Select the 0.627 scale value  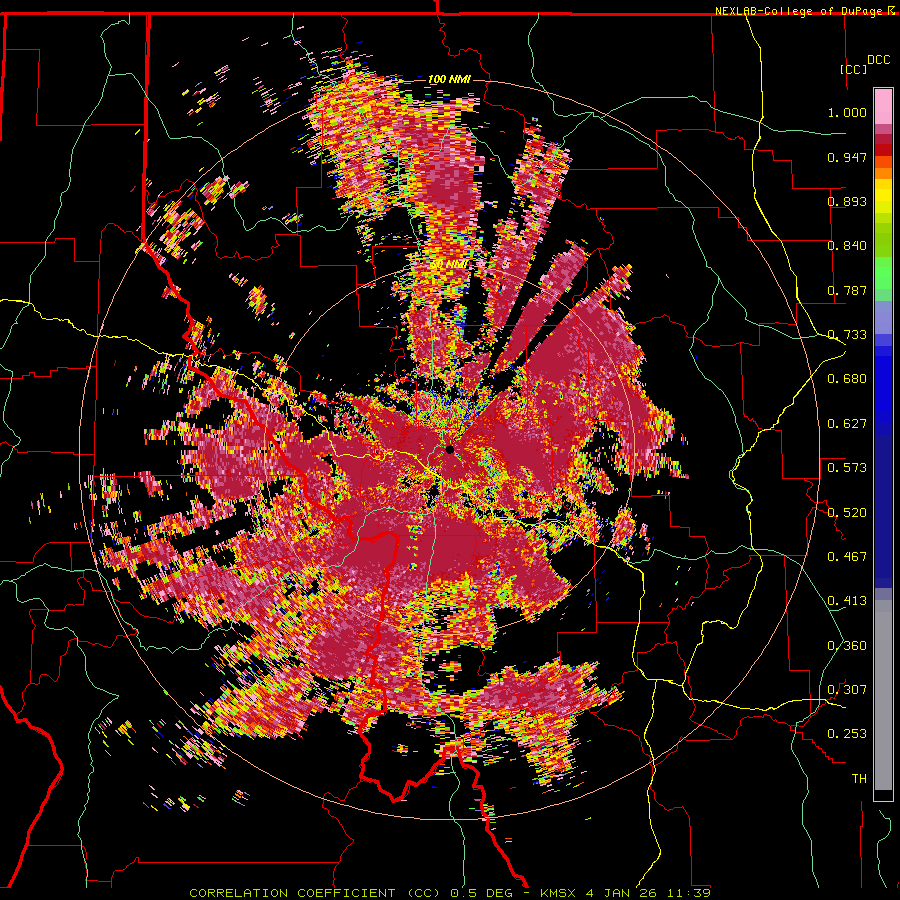pos(847,424)
